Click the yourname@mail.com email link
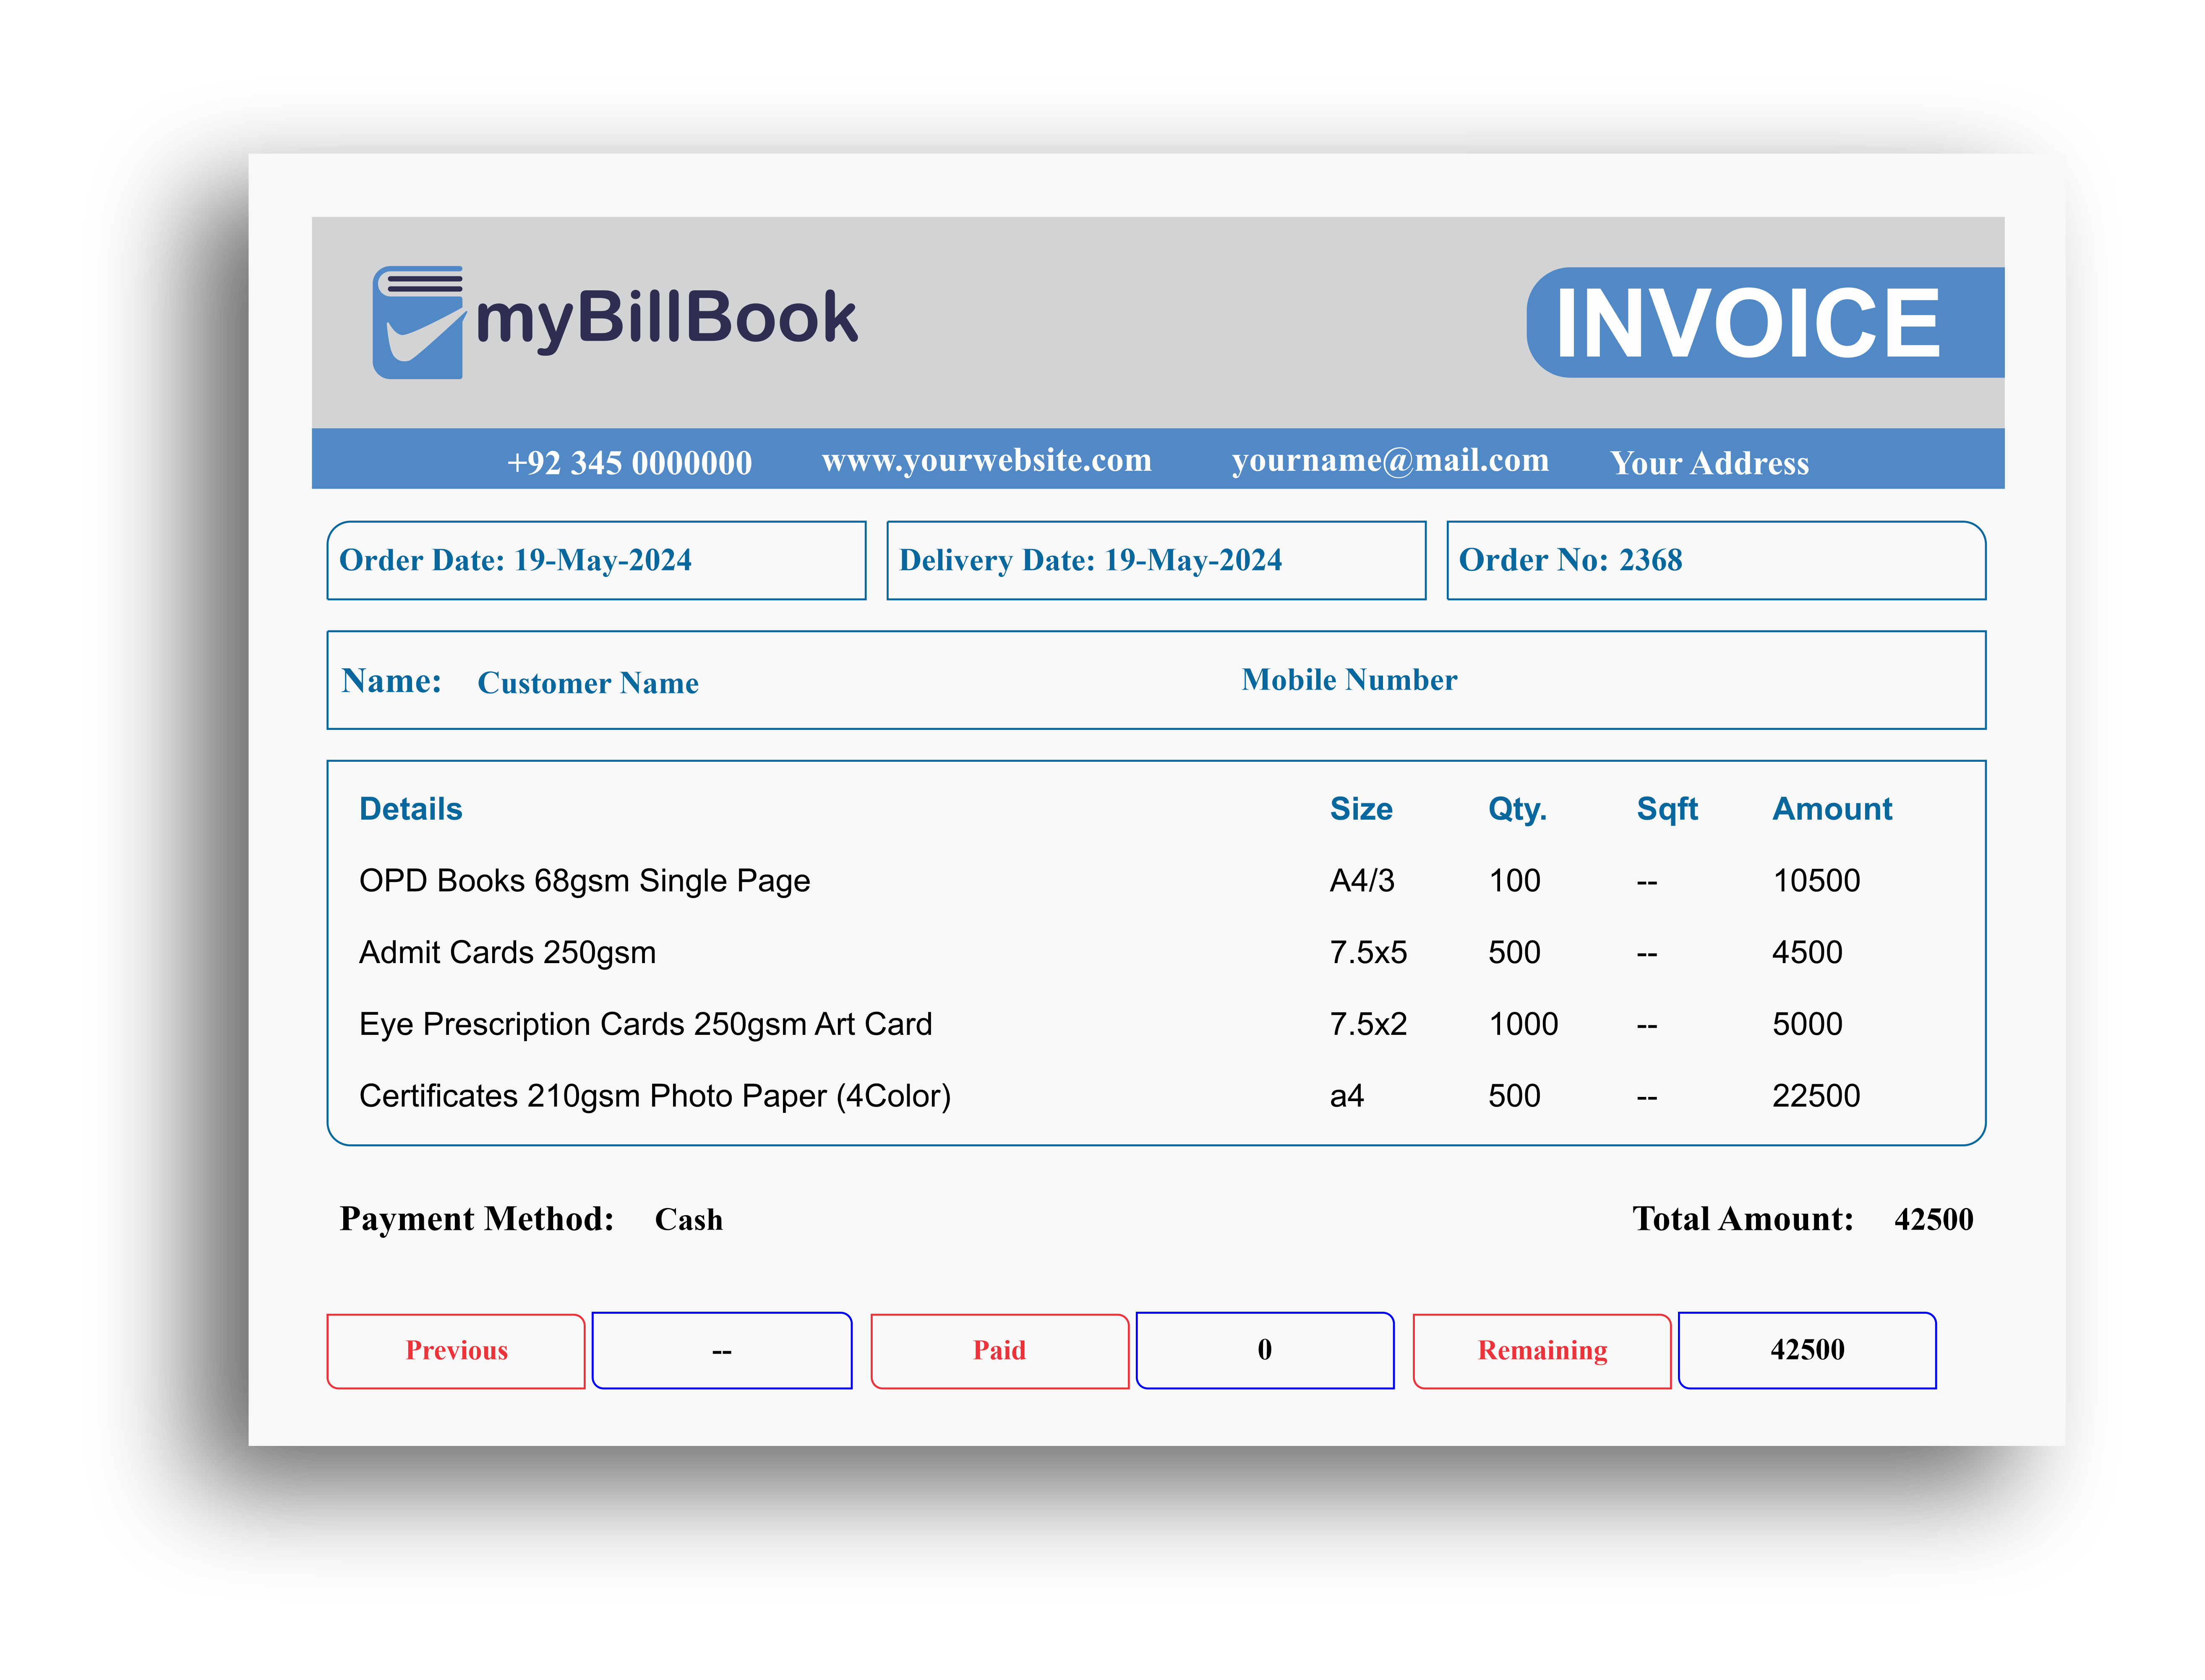The image size is (2205, 1680). point(1390,461)
